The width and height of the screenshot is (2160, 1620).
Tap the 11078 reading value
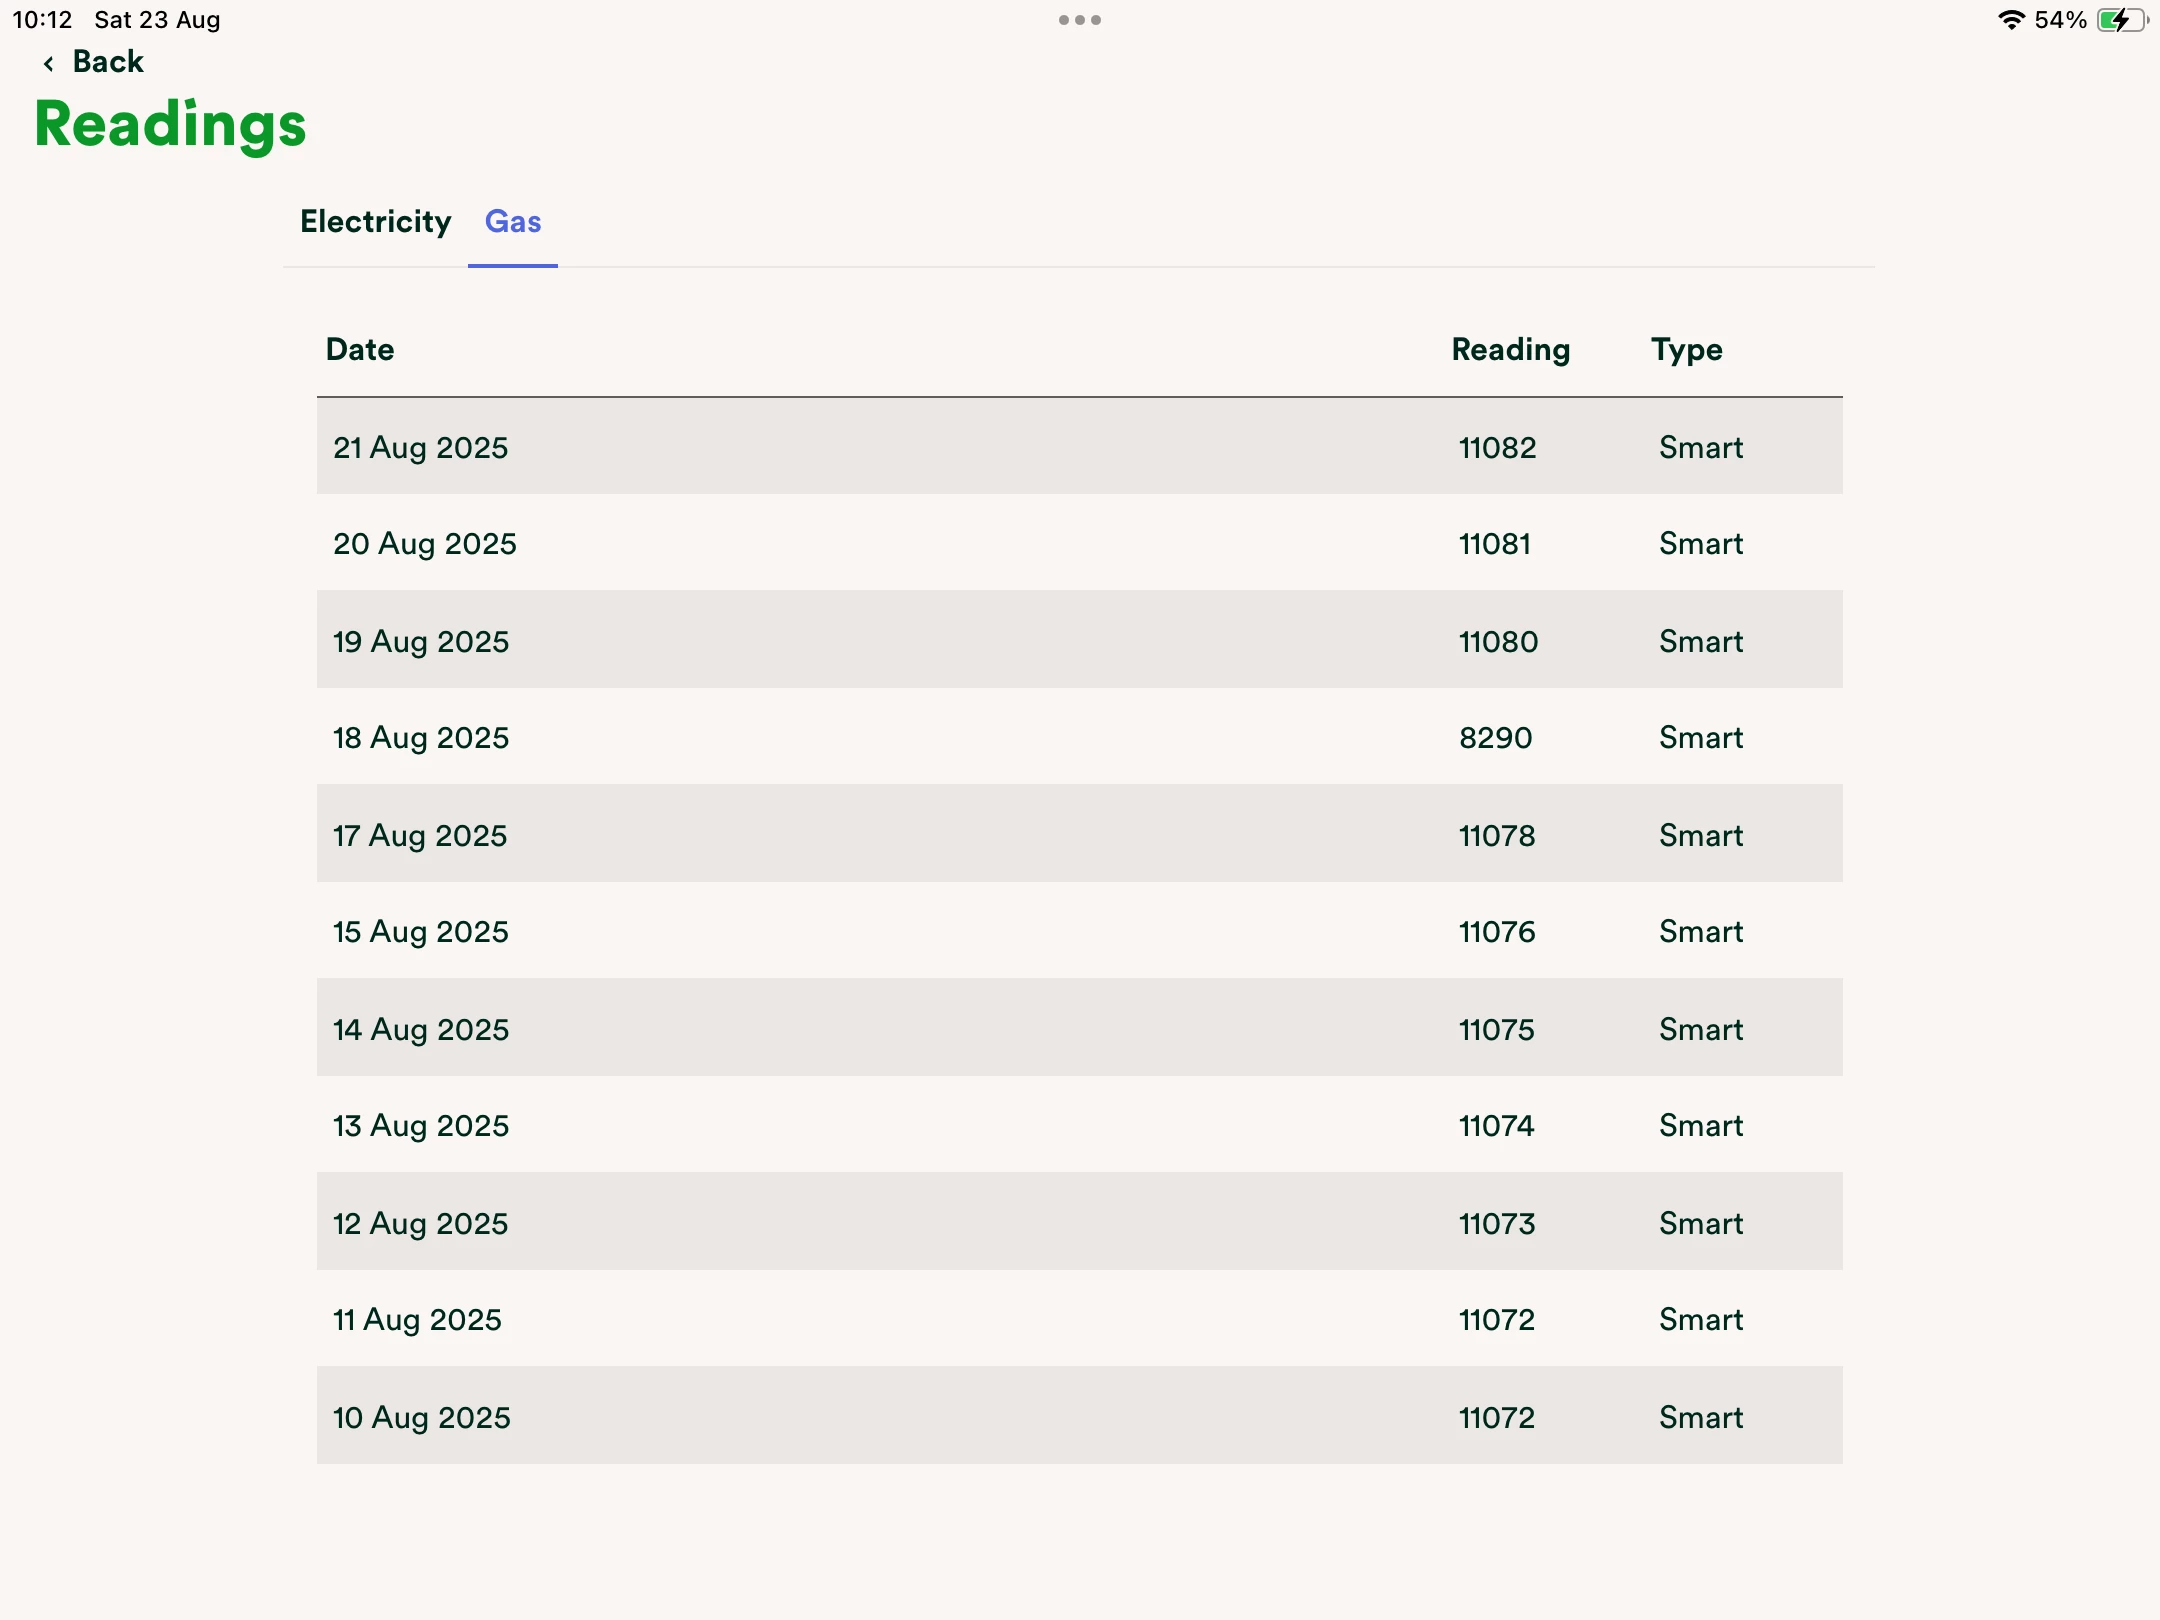coord(1496,835)
